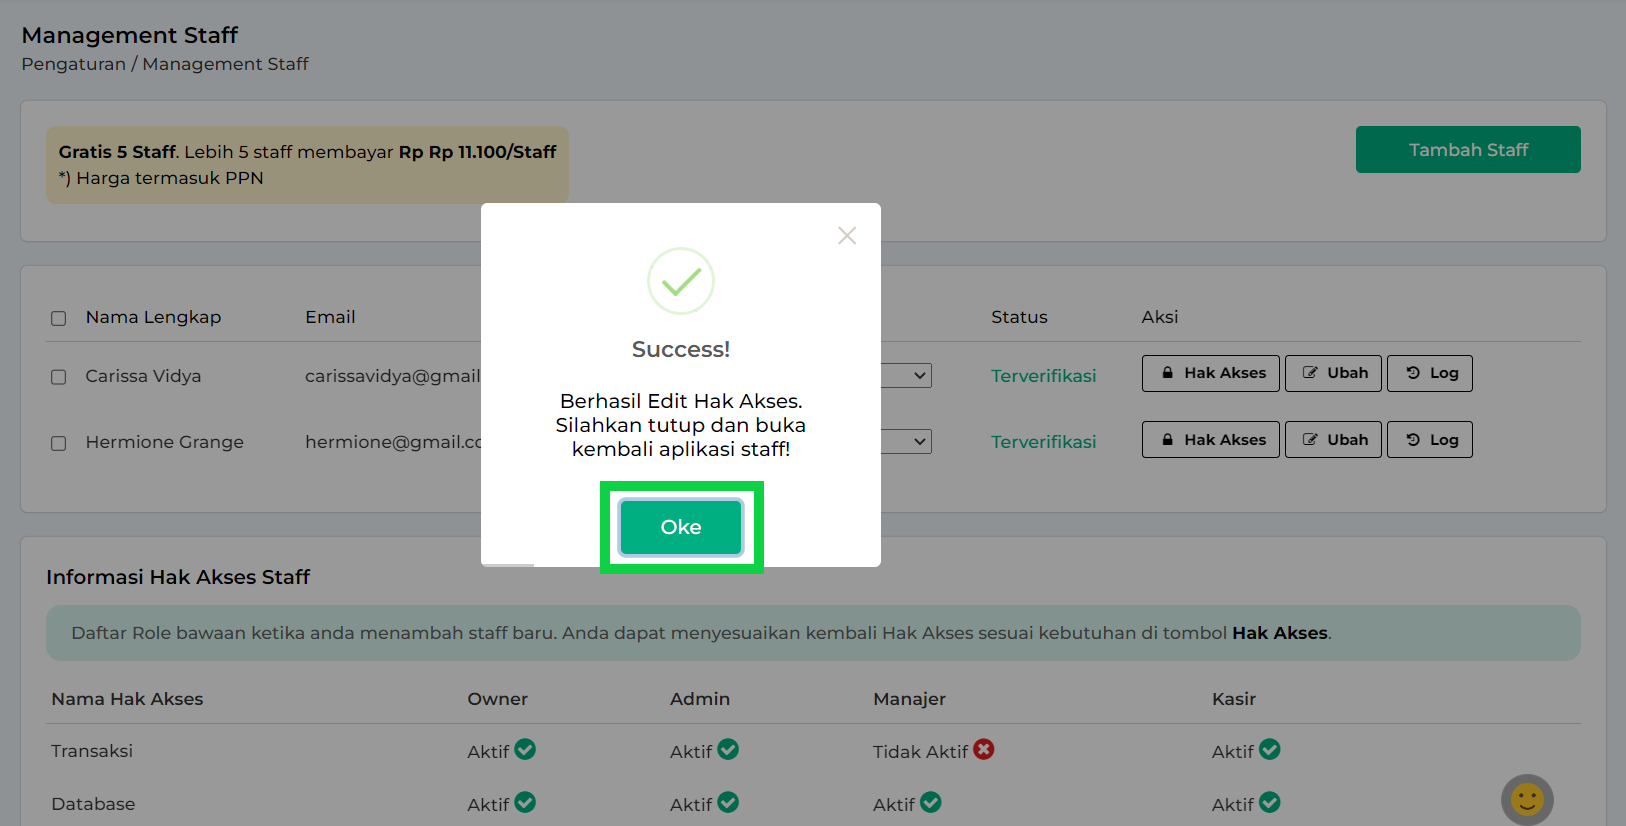Click the green check icon for Admin Transaksi
1626x826 pixels.
[728, 749]
